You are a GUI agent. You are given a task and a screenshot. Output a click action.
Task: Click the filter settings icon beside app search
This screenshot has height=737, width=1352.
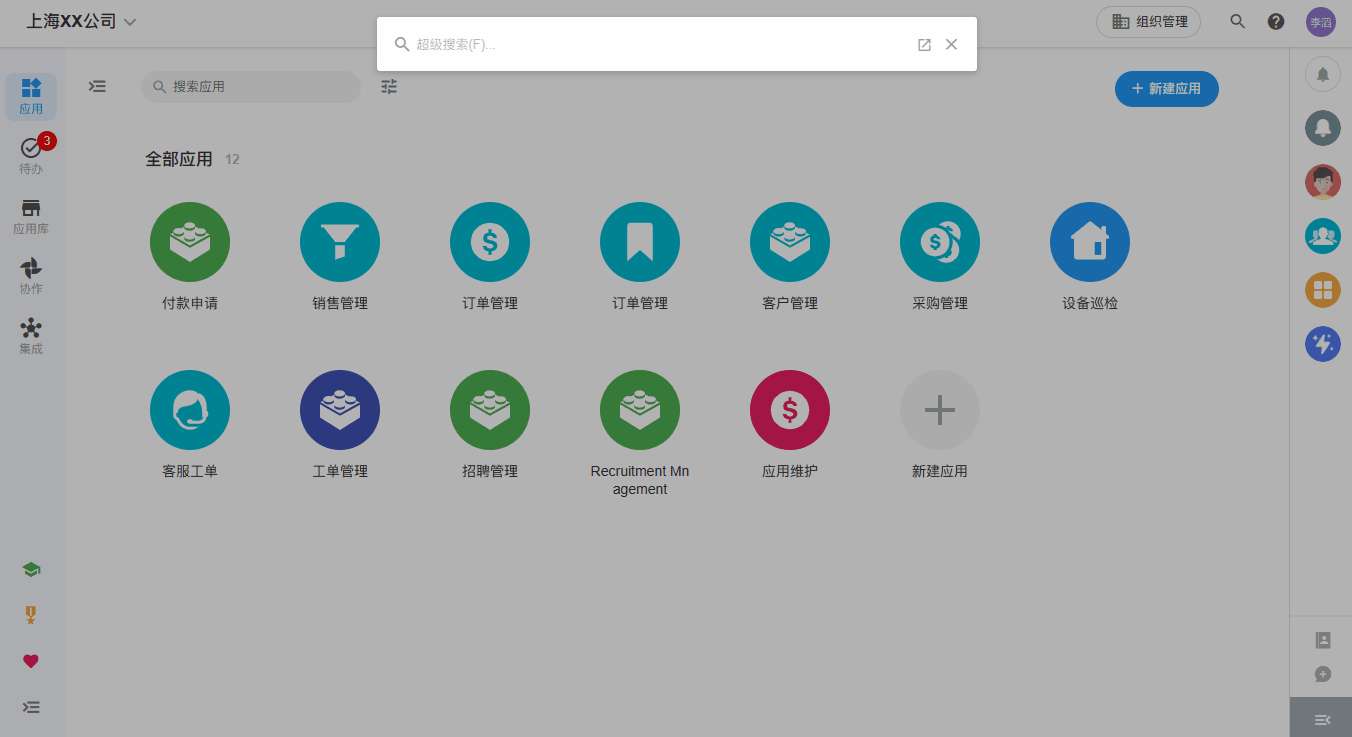(x=389, y=87)
